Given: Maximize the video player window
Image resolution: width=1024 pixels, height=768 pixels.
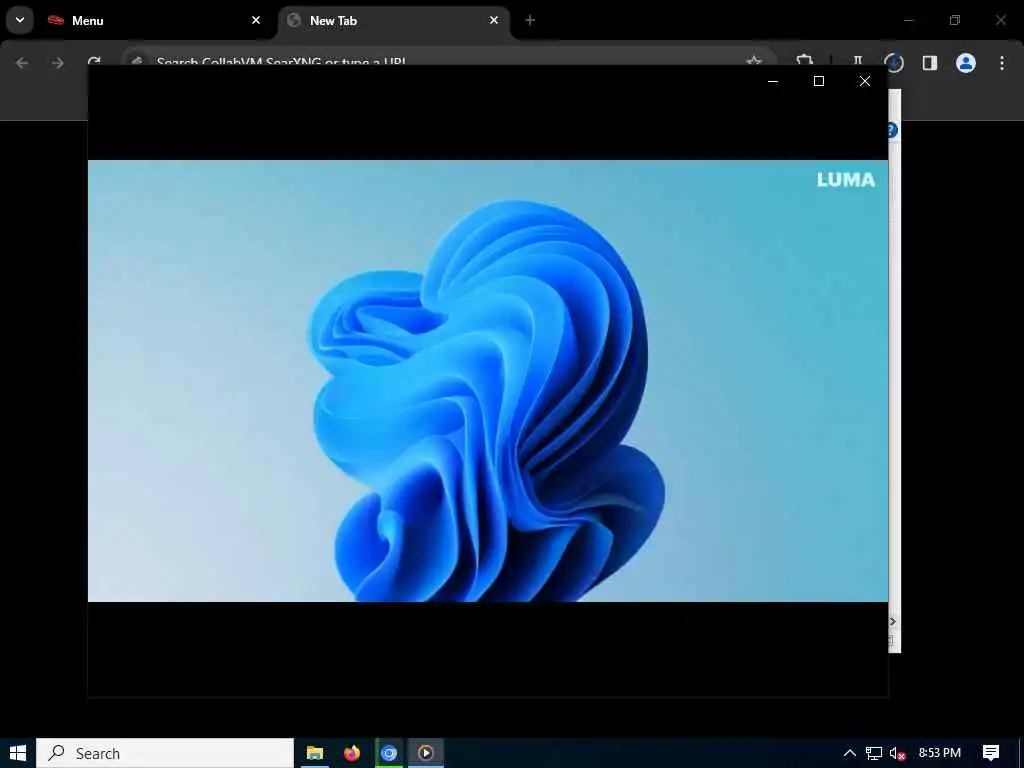Looking at the screenshot, I should pyautogui.click(x=818, y=81).
